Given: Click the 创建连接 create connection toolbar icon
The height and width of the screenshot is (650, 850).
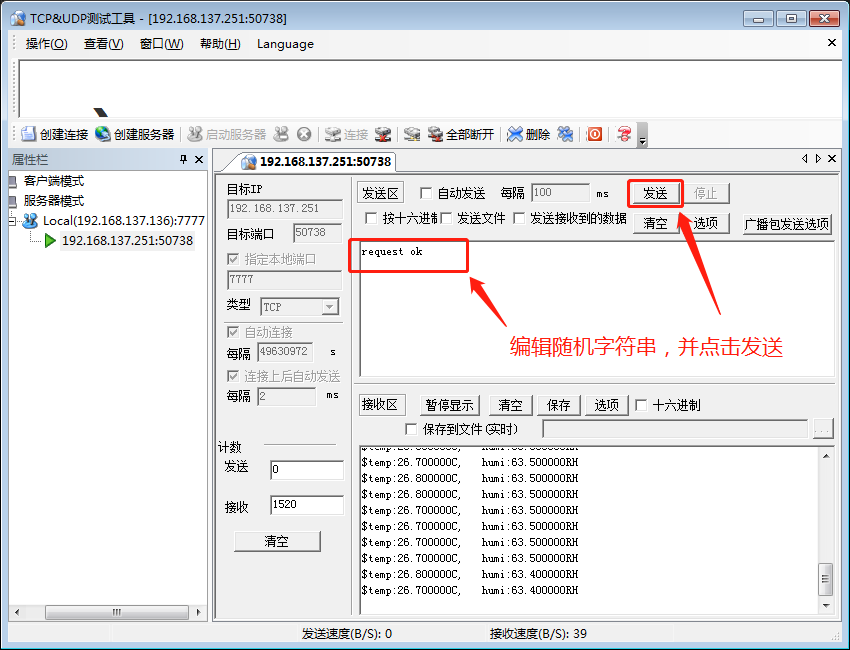Looking at the screenshot, I should pyautogui.click(x=28, y=133).
